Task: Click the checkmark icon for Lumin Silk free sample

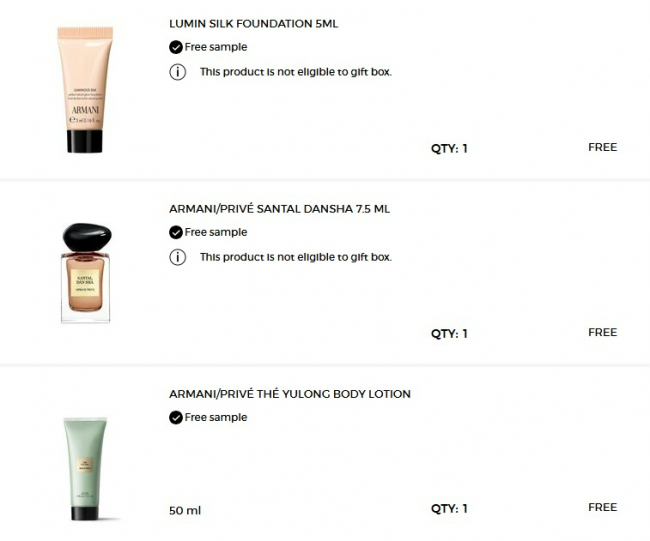Action: click(176, 47)
